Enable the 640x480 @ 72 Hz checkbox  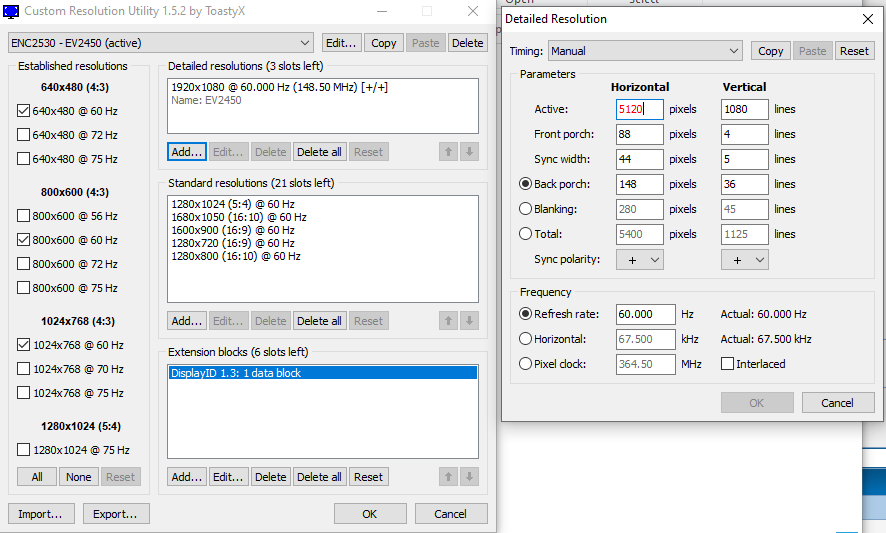24,135
